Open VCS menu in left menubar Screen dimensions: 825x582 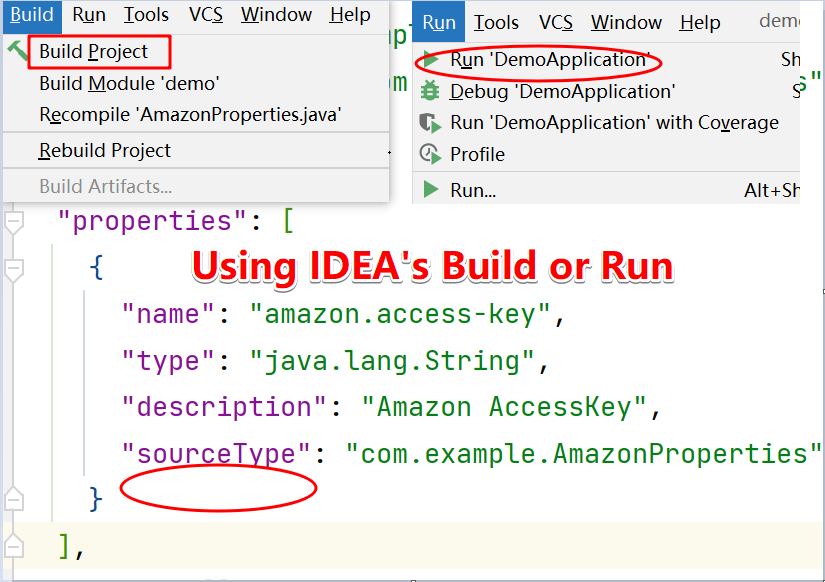[206, 15]
